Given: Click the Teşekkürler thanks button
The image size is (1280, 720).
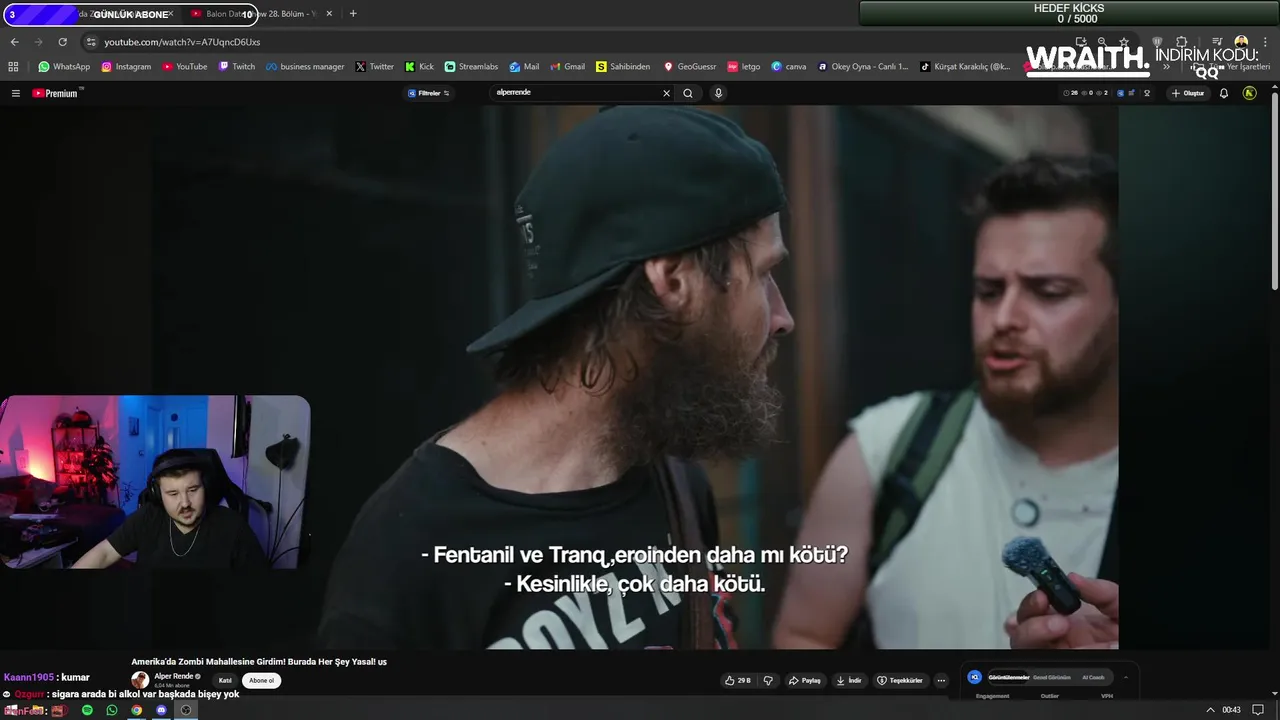Looking at the screenshot, I should [x=900, y=680].
